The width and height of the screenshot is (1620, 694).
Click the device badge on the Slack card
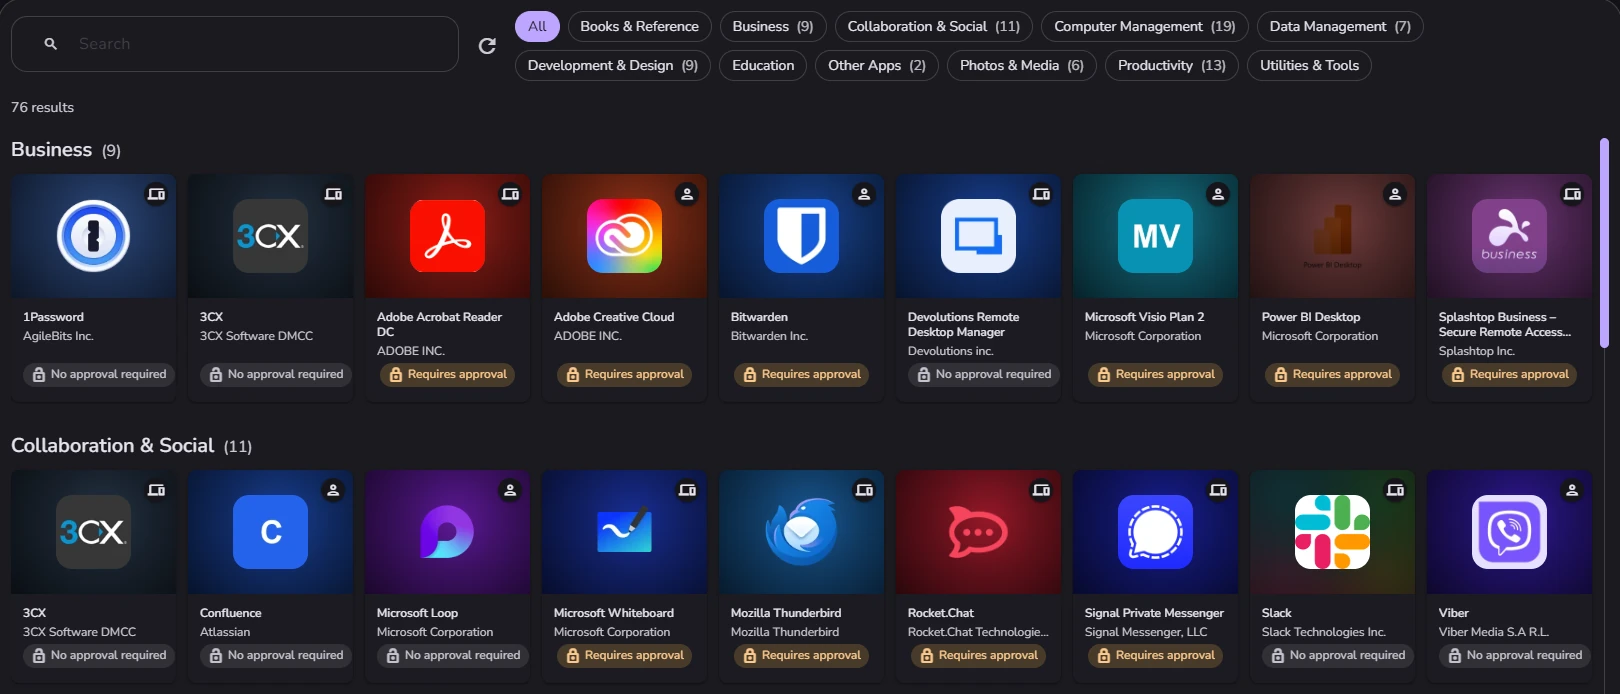coord(1395,490)
